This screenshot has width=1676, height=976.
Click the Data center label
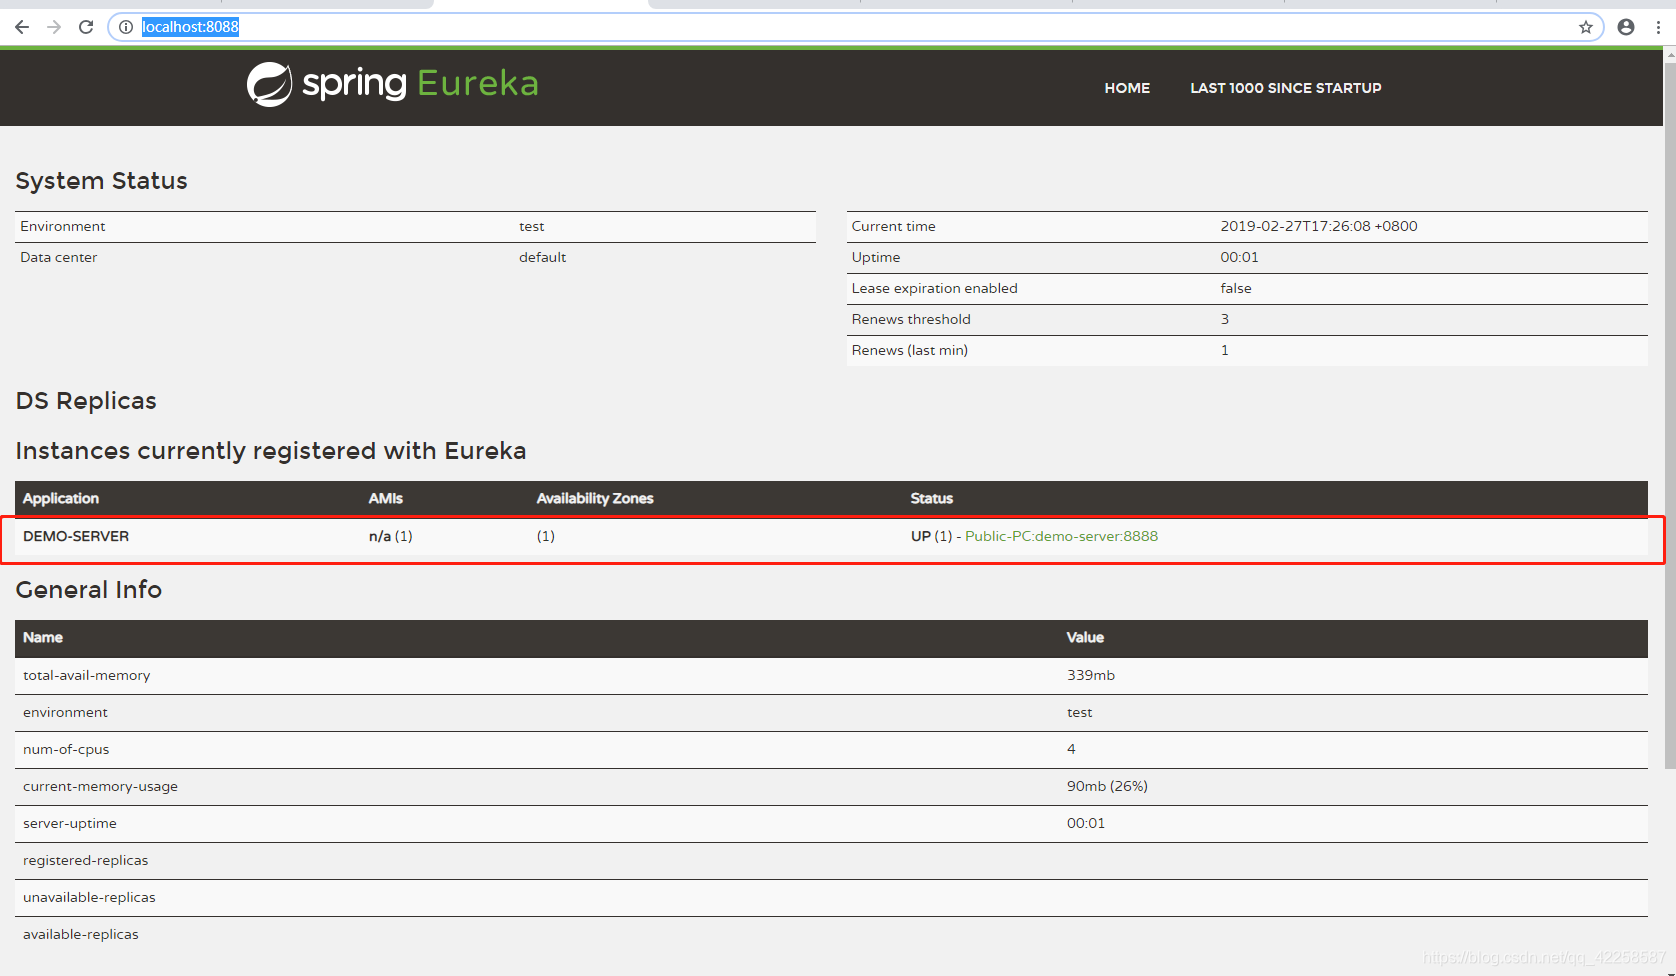pos(59,258)
